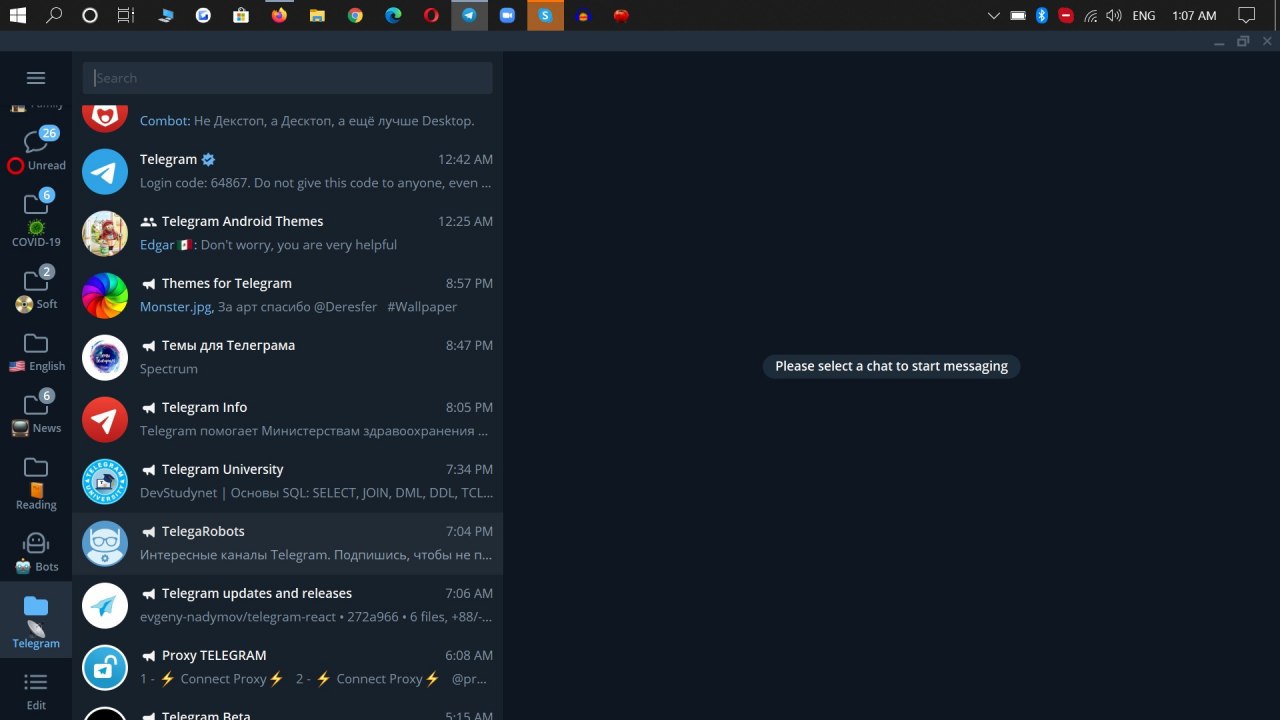Expand hidden system tray icons
Image resolution: width=1280 pixels, height=720 pixels.
click(x=993, y=15)
